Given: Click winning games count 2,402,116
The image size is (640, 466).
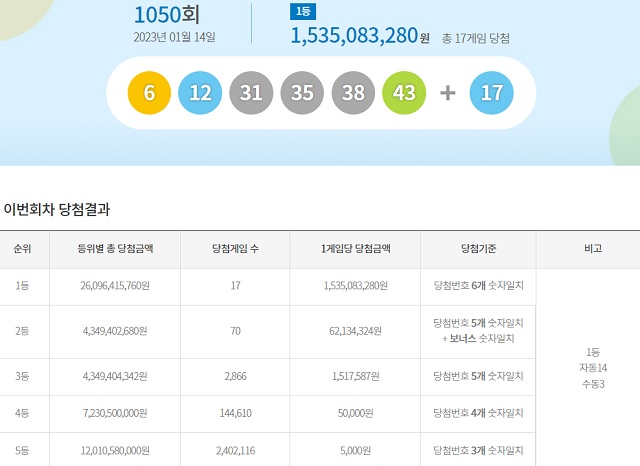Looking at the screenshot, I should pos(236,450).
